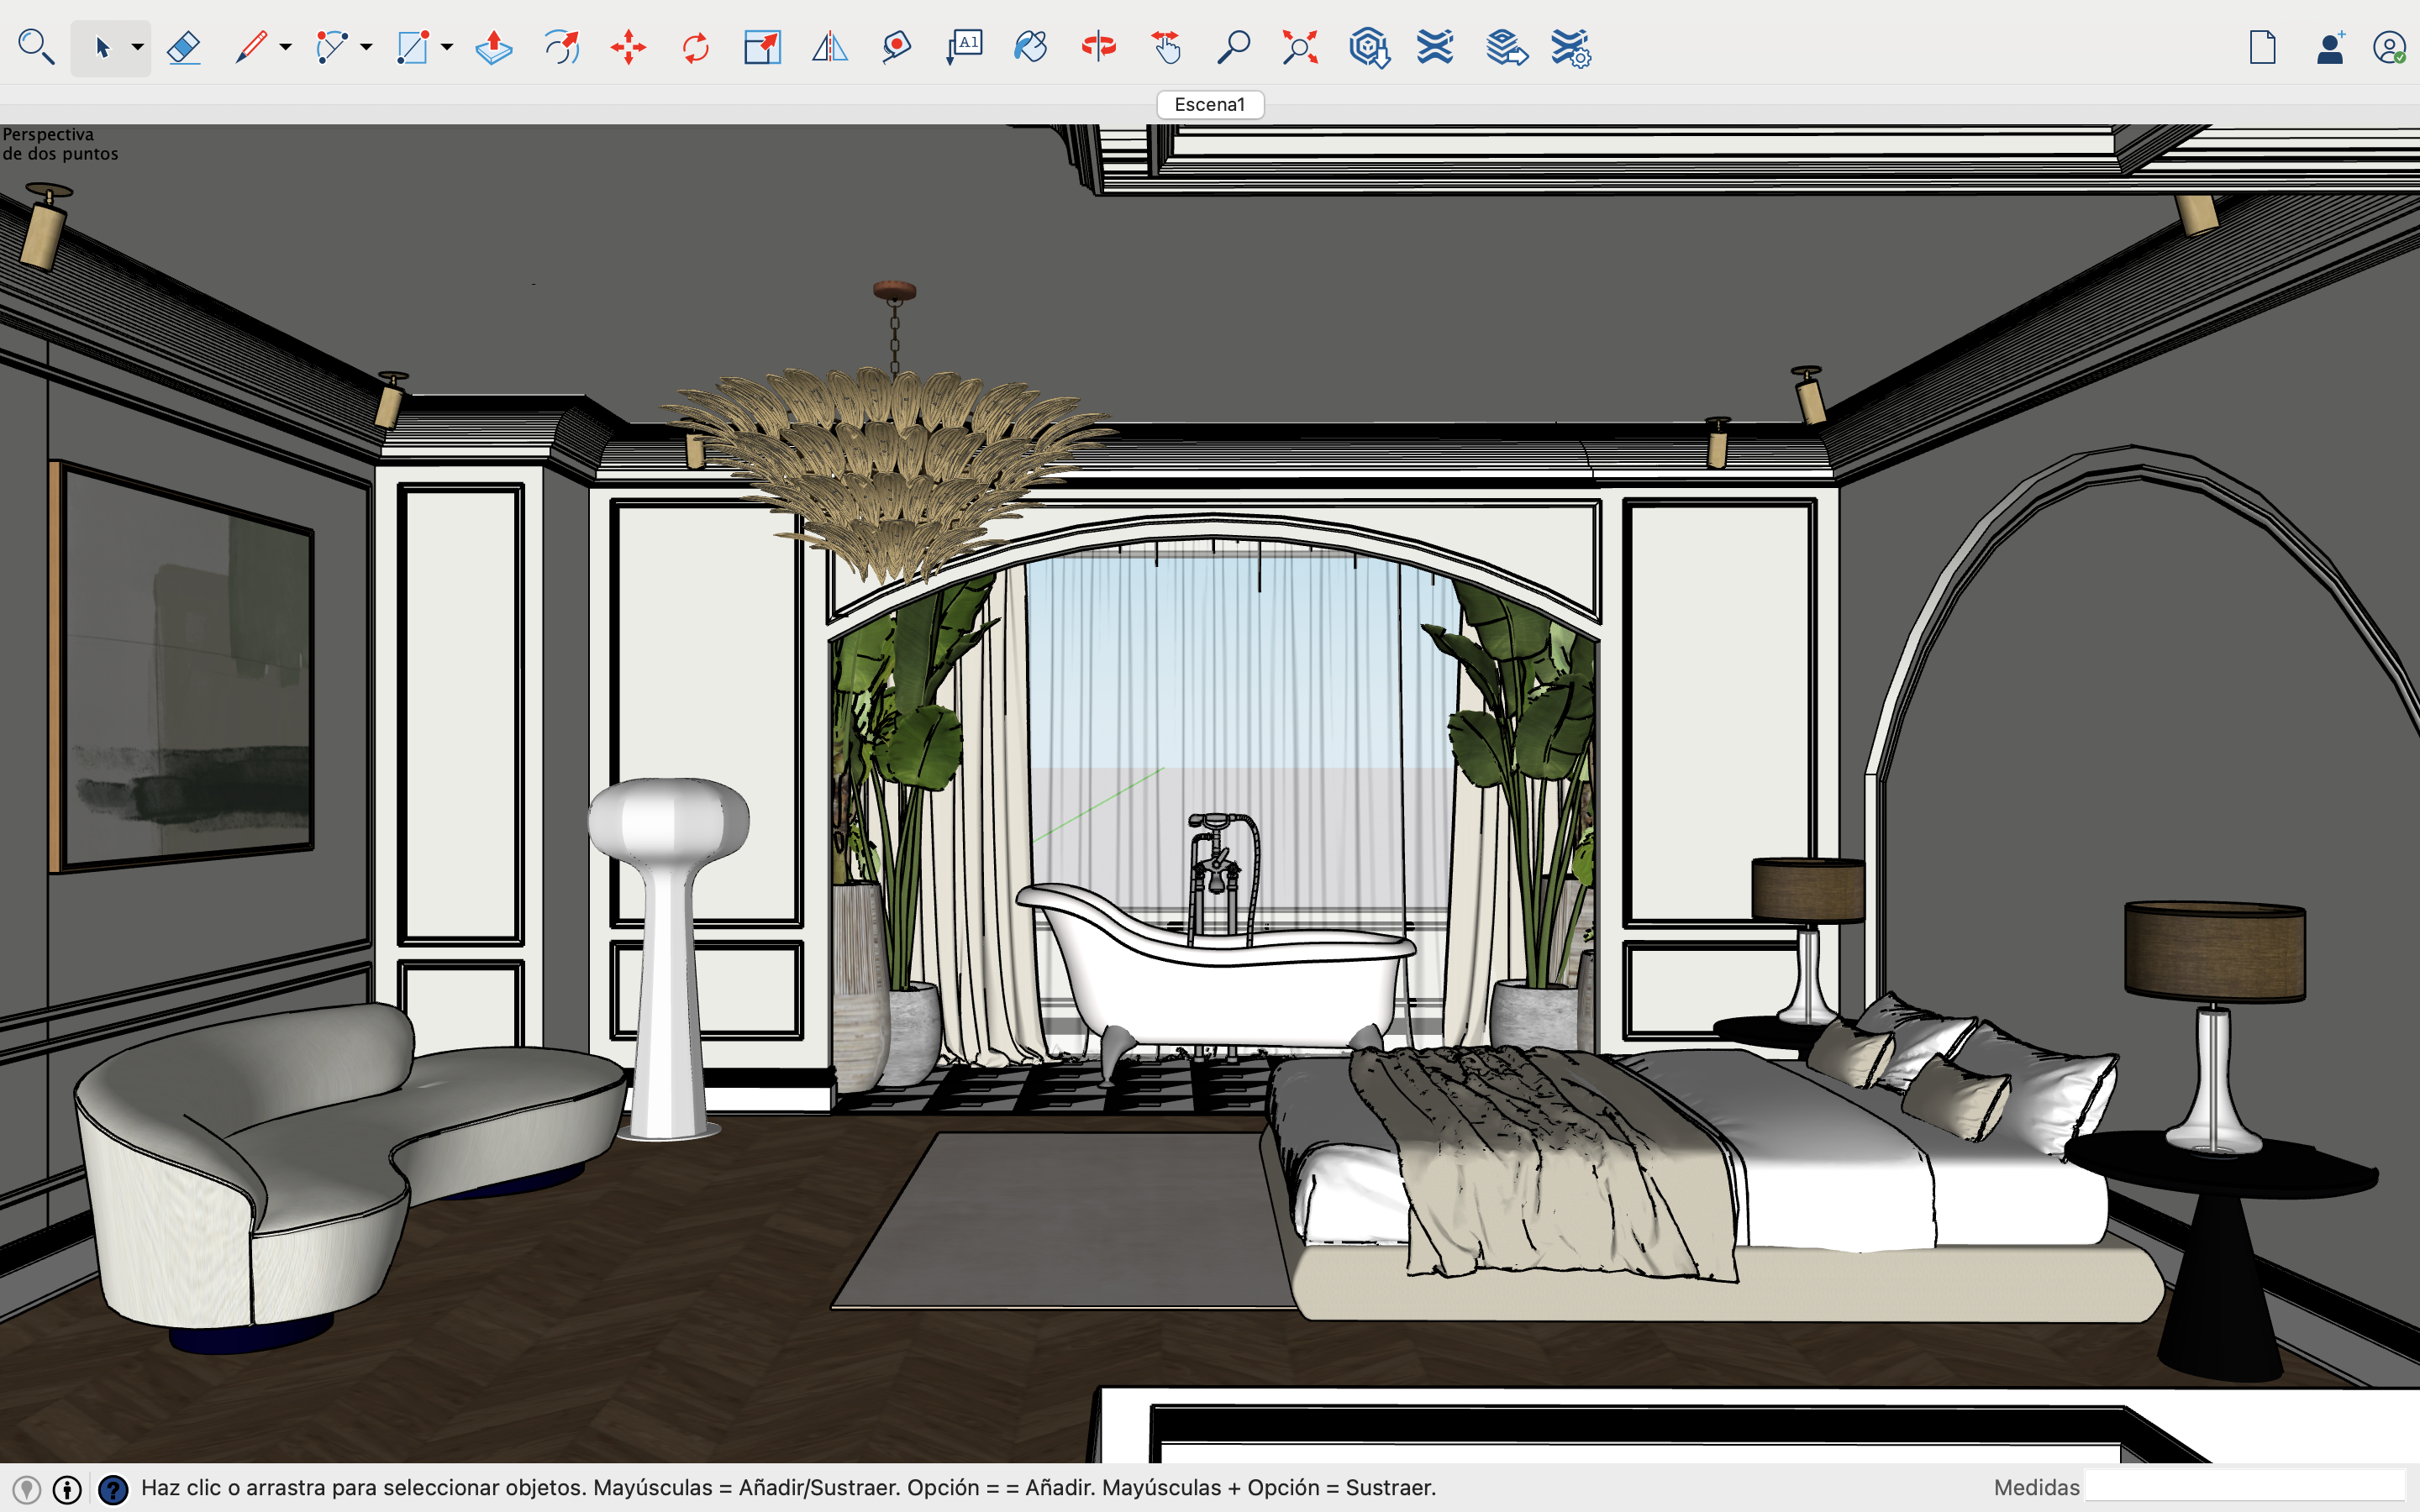The width and height of the screenshot is (2420, 1512).
Task: Click the blue help question mark icon
Action: click(x=113, y=1489)
